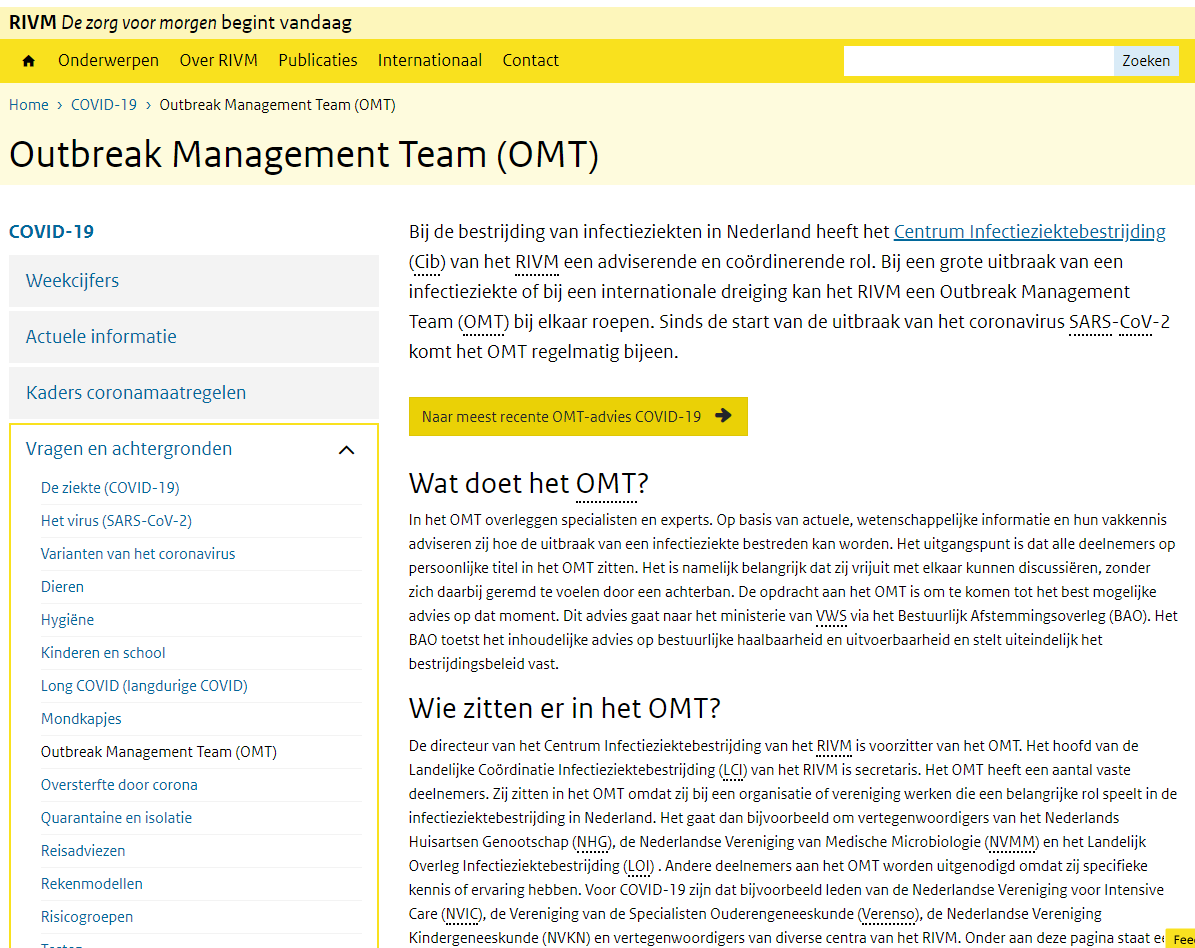The height and width of the screenshot is (948, 1195).
Task: Open Kaders coronamaatregelen in the sidebar
Action: tap(194, 392)
